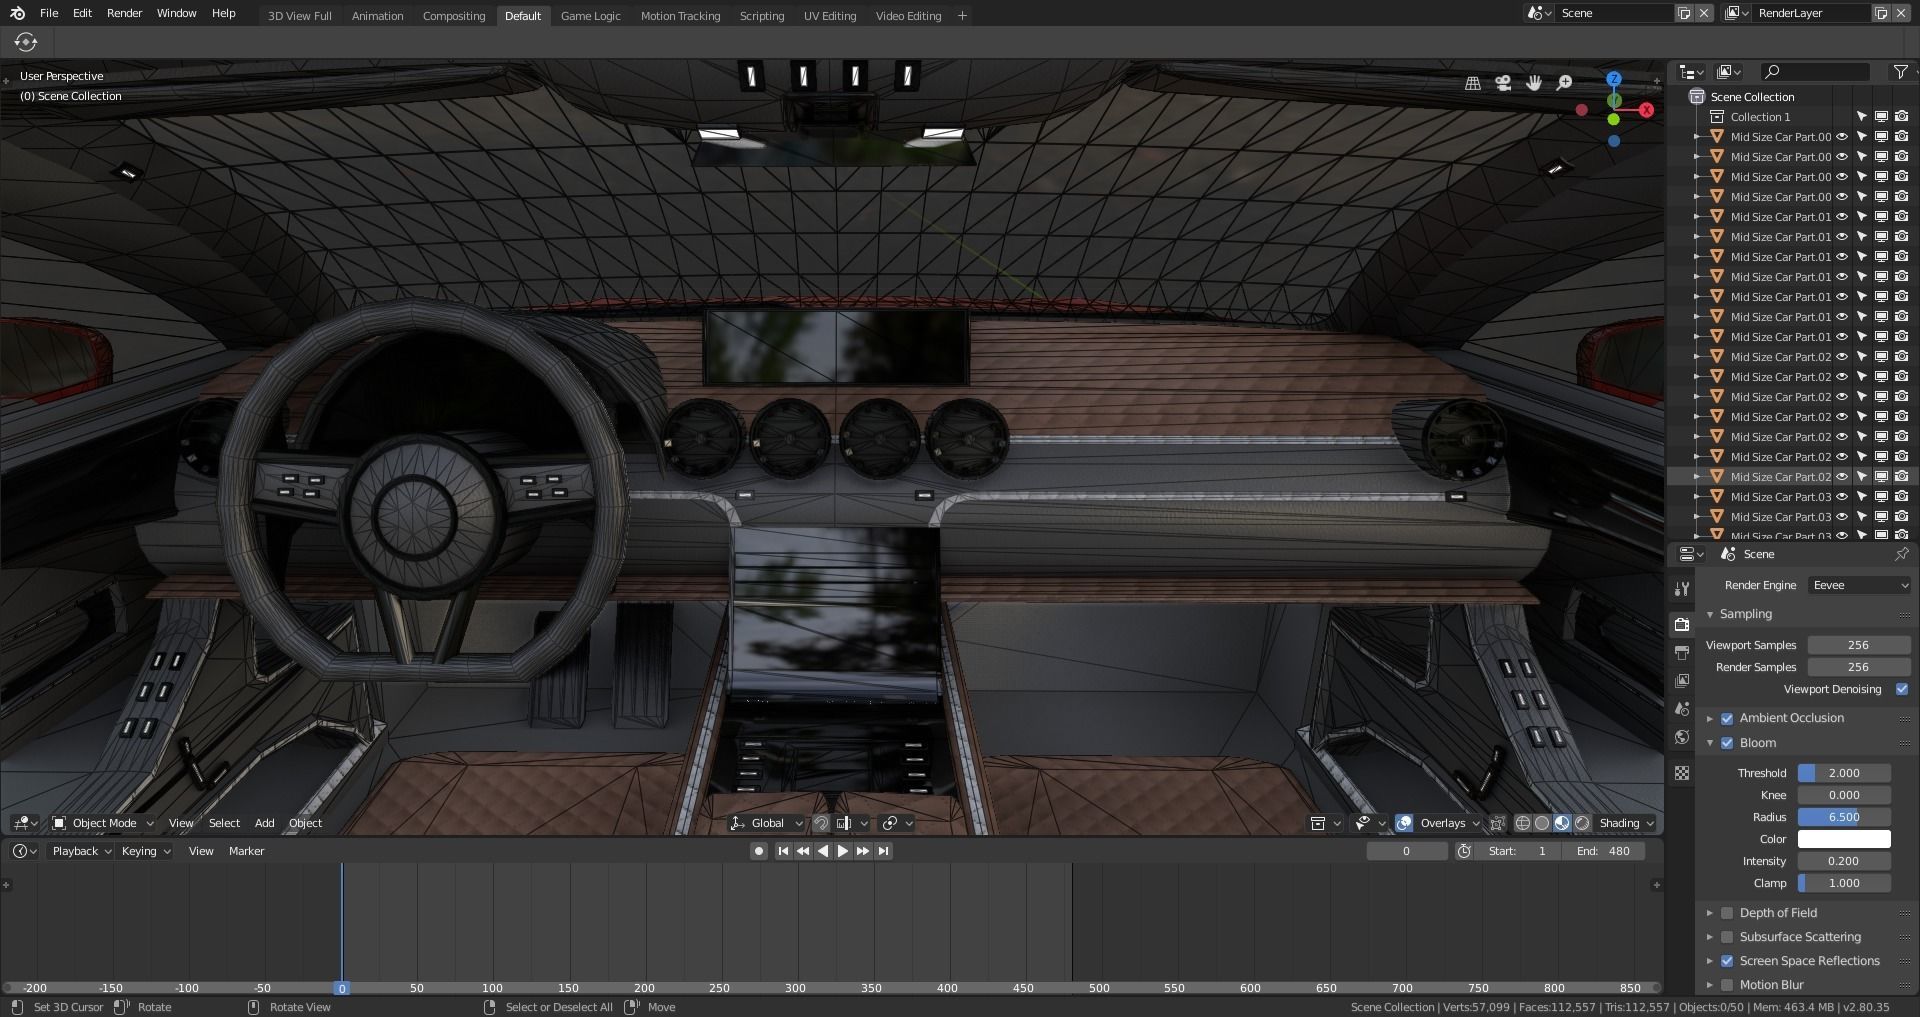
Task: Jump to the last frame
Action: pos(883,851)
